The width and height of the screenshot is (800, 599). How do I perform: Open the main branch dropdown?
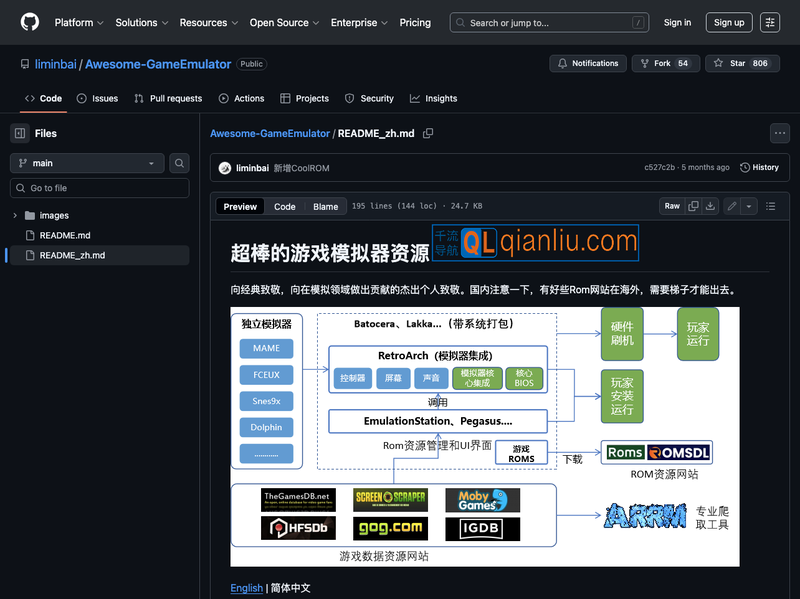[x=87, y=163]
